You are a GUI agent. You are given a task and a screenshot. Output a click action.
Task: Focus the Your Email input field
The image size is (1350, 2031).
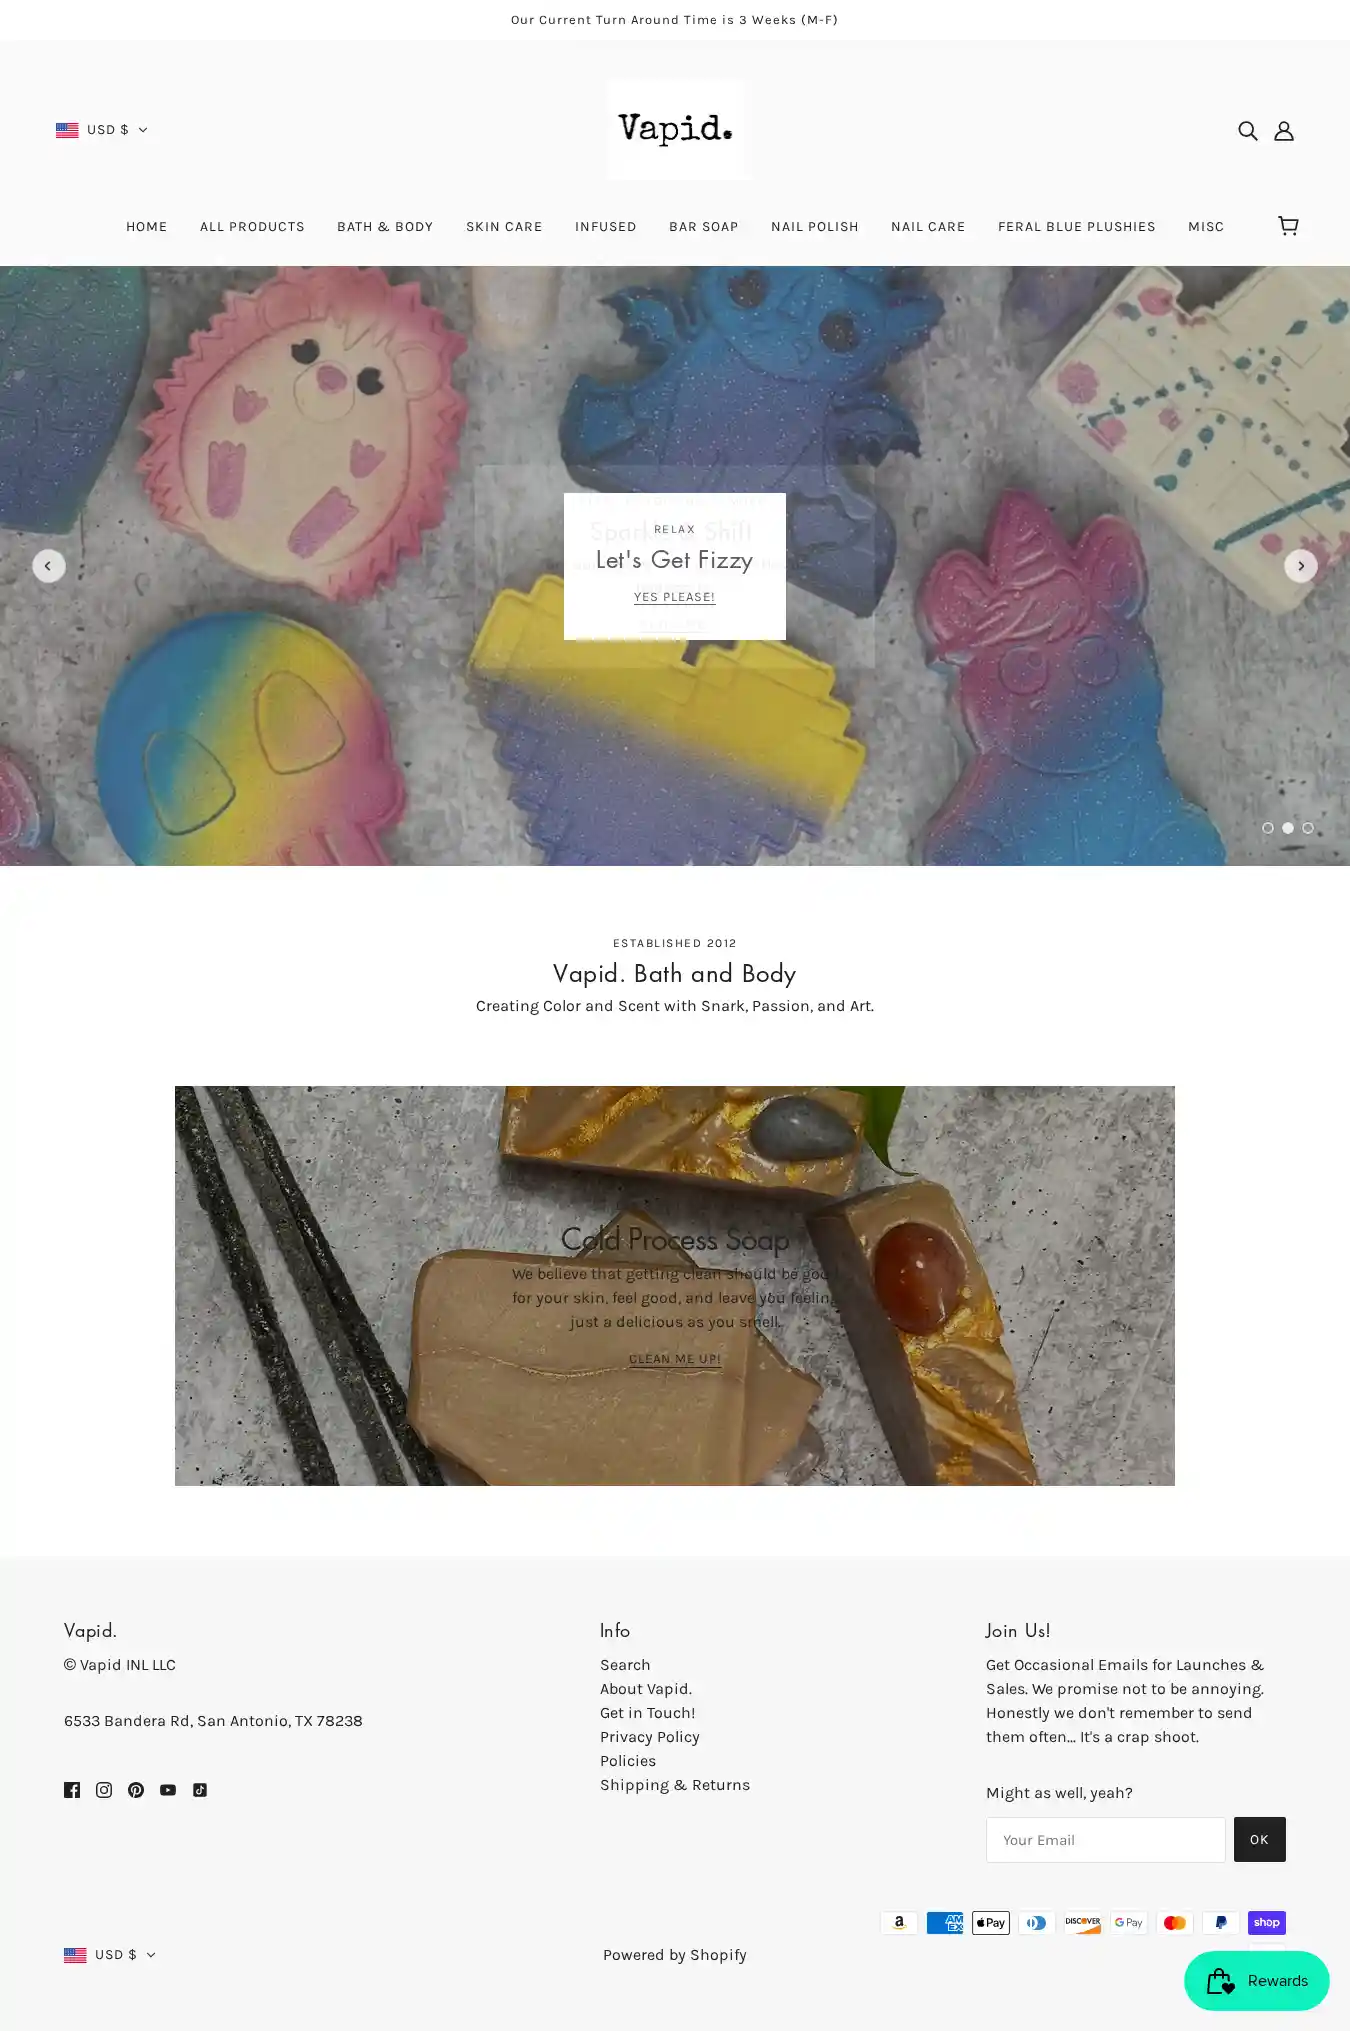tap(1106, 1840)
